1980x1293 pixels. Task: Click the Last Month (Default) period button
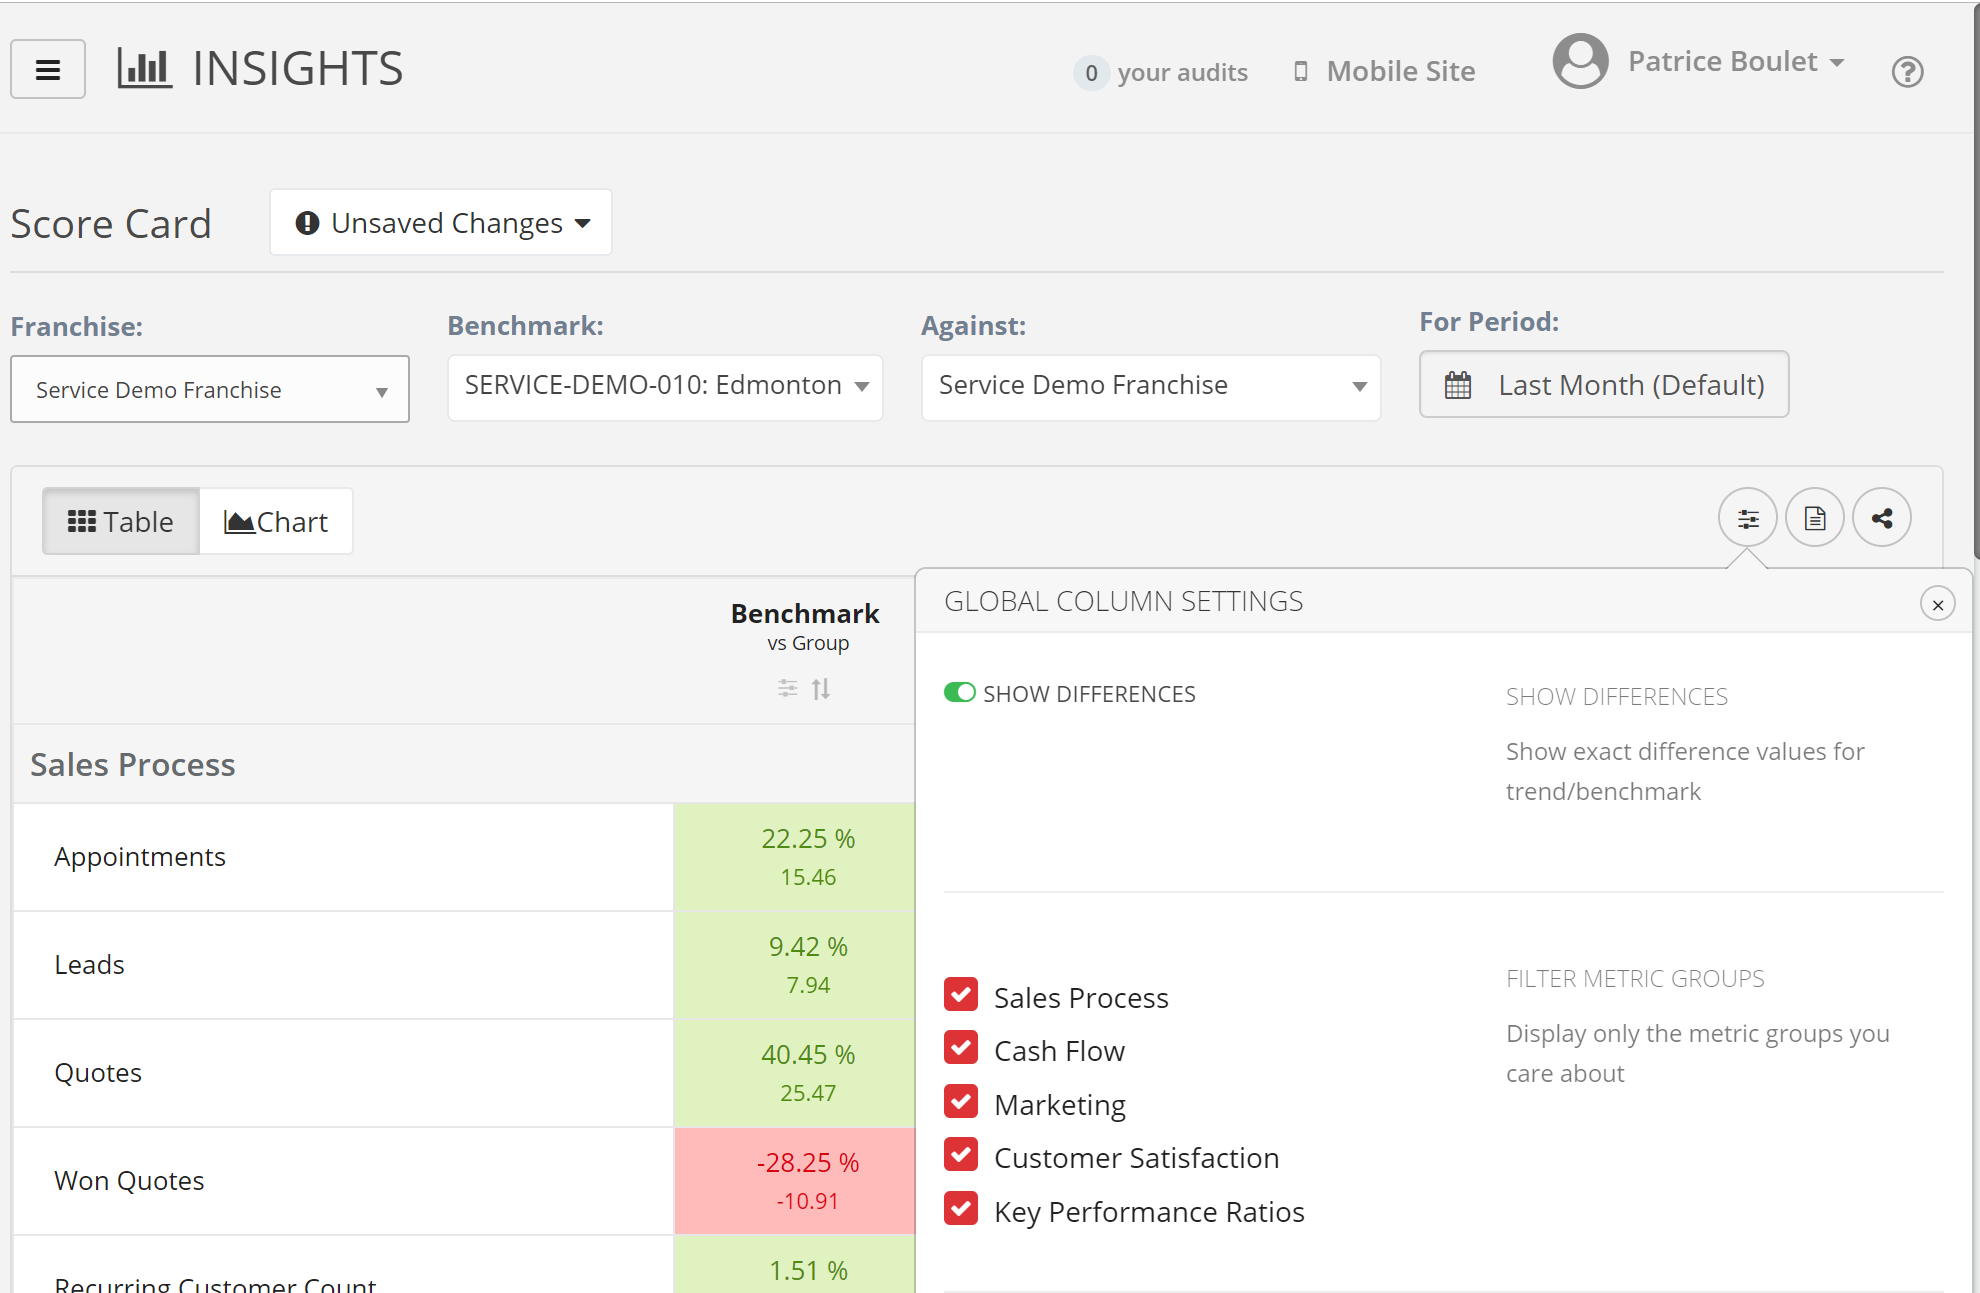(1603, 385)
